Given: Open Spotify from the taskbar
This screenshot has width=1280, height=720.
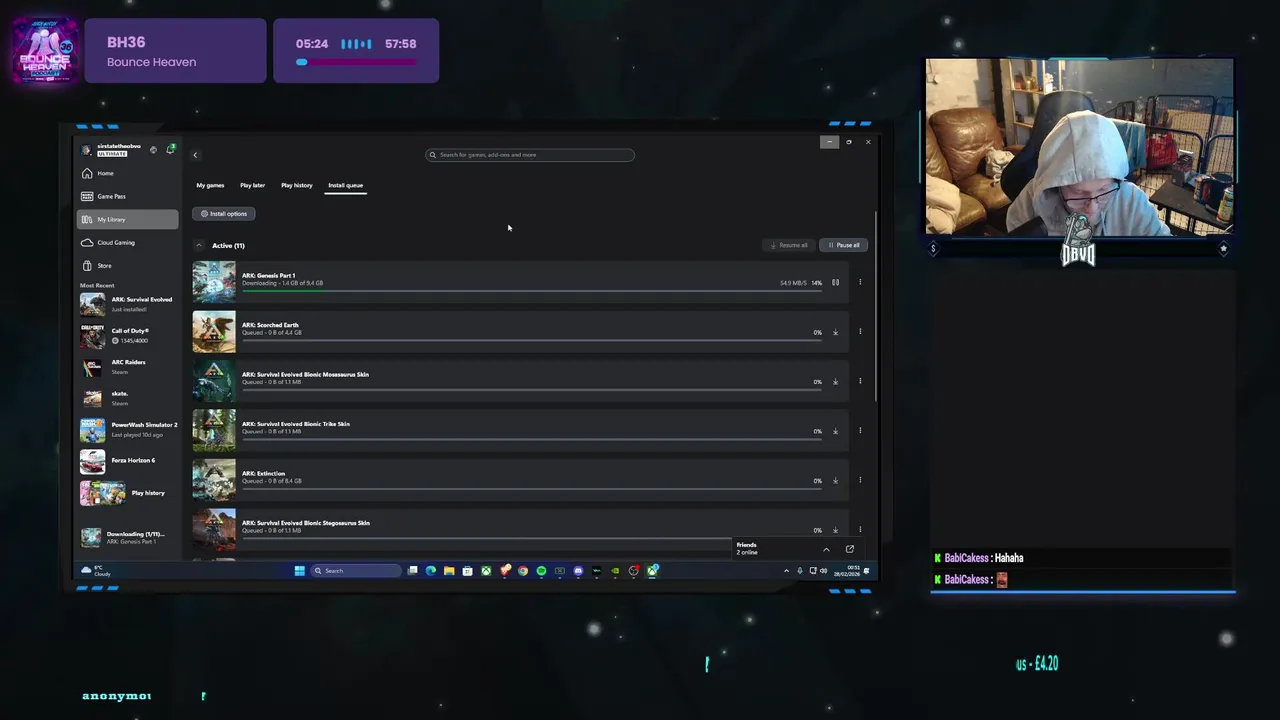Looking at the screenshot, I should point(541,571).
